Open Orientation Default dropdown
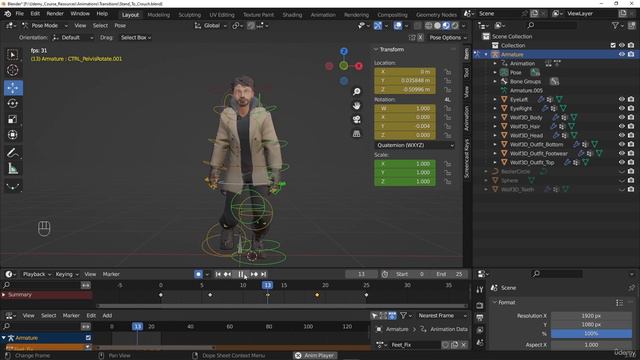This screenshot has width=640, height=360. [73, 38]
